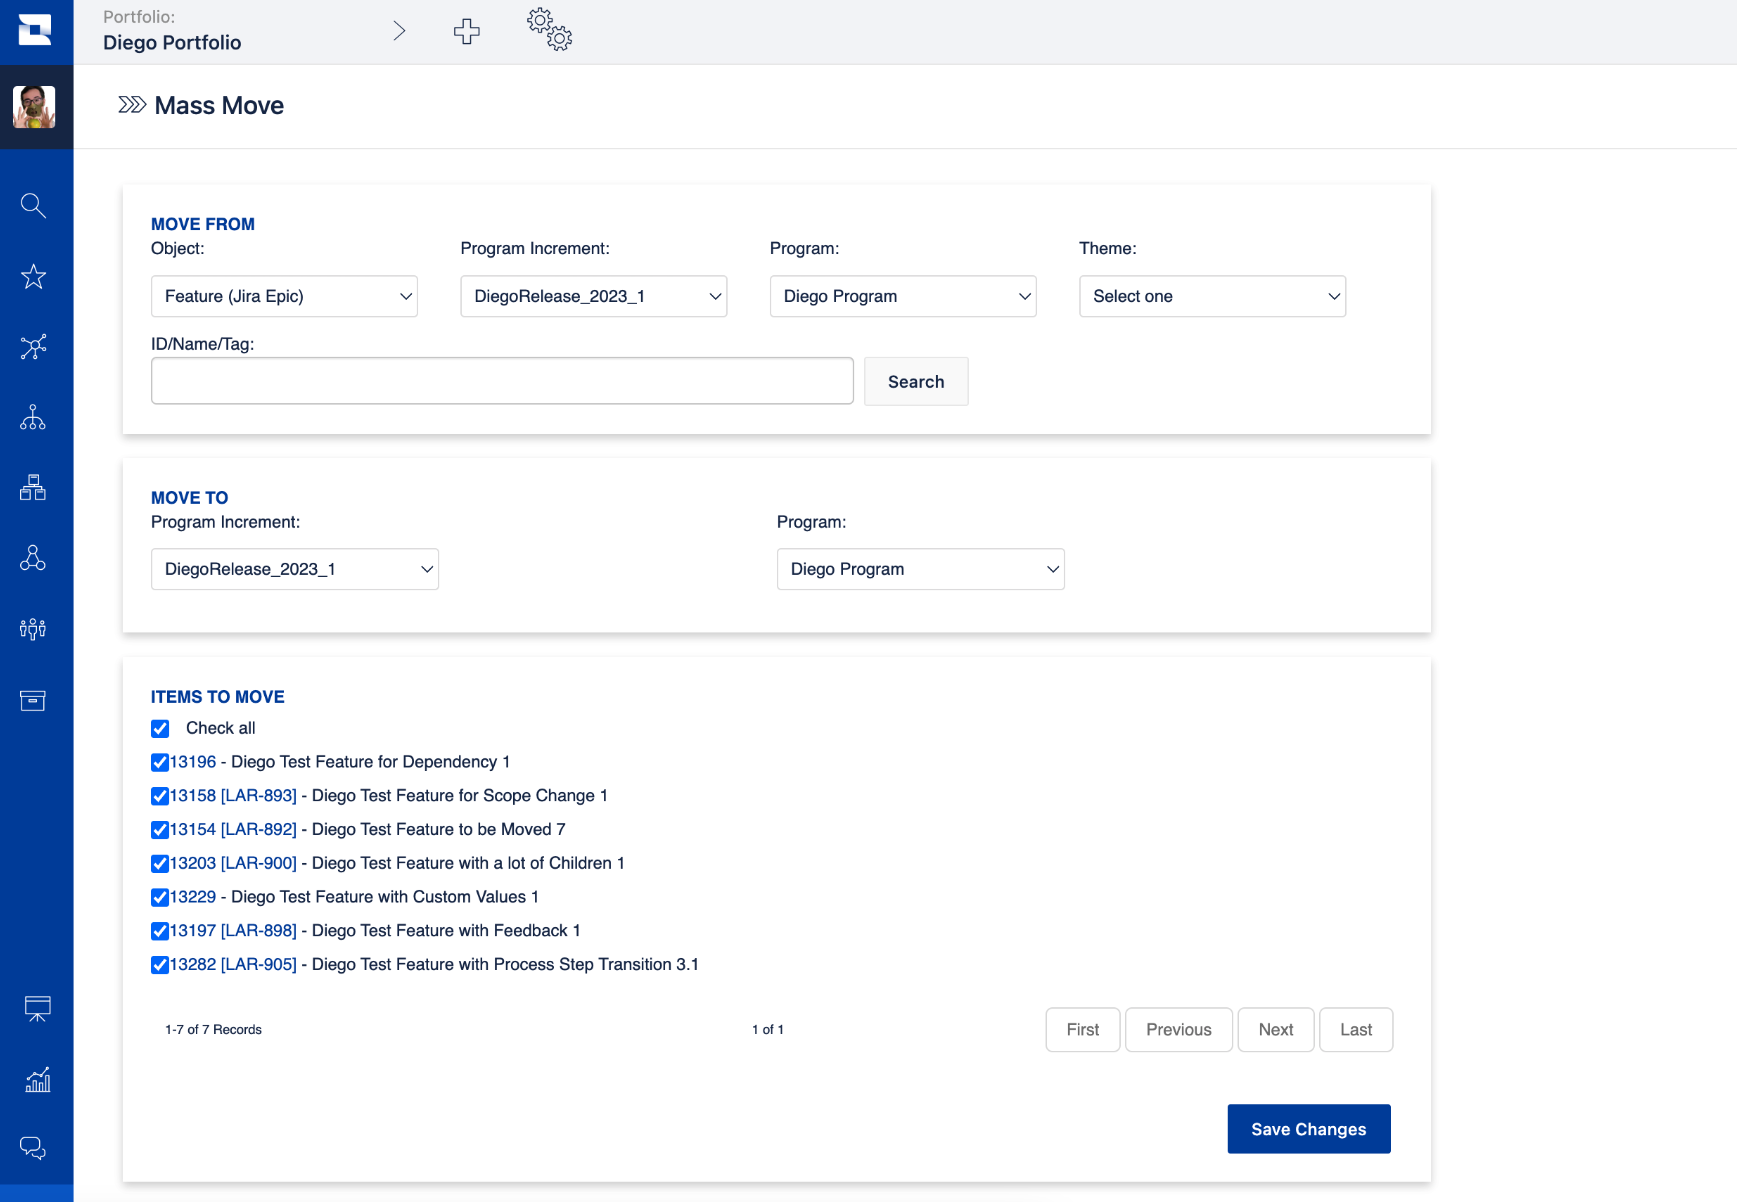Open the network nodes sidebar icon

tap(33, 347)
